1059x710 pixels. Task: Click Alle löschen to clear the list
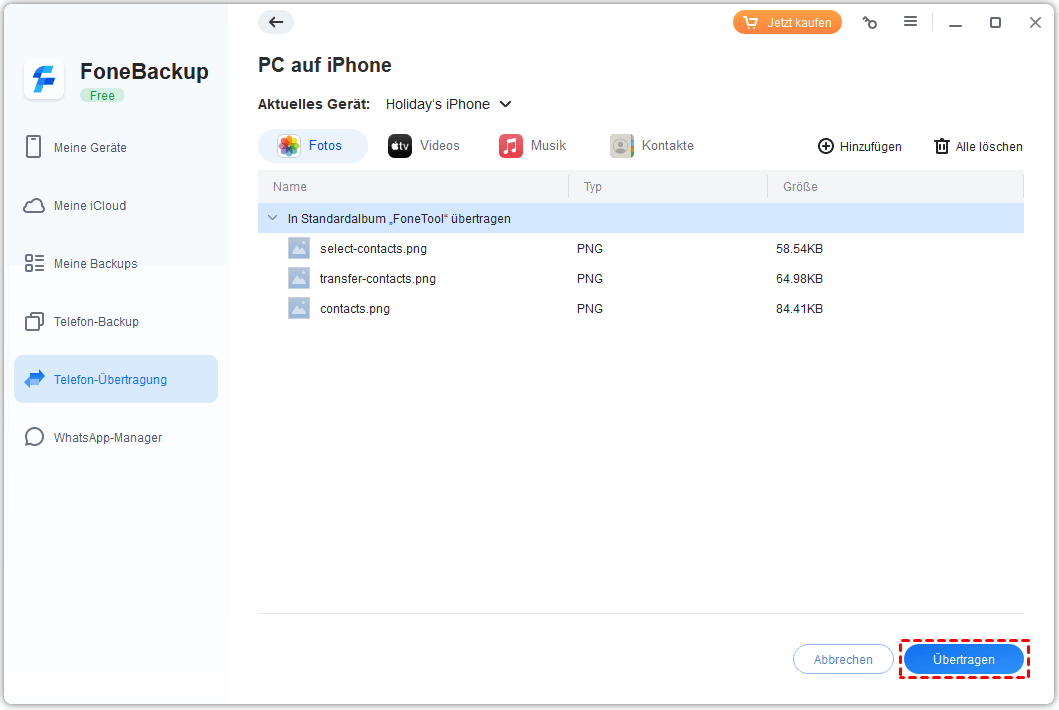point(978,146)
